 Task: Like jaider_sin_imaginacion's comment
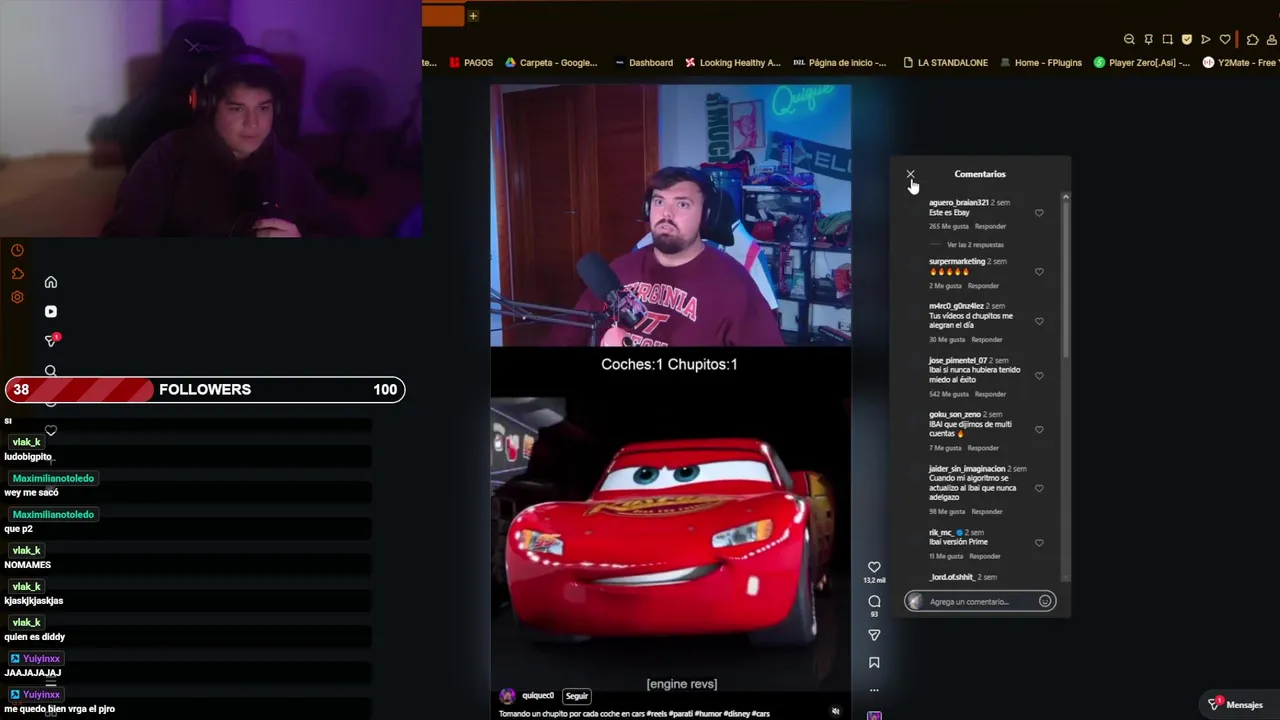(1039, 488)
